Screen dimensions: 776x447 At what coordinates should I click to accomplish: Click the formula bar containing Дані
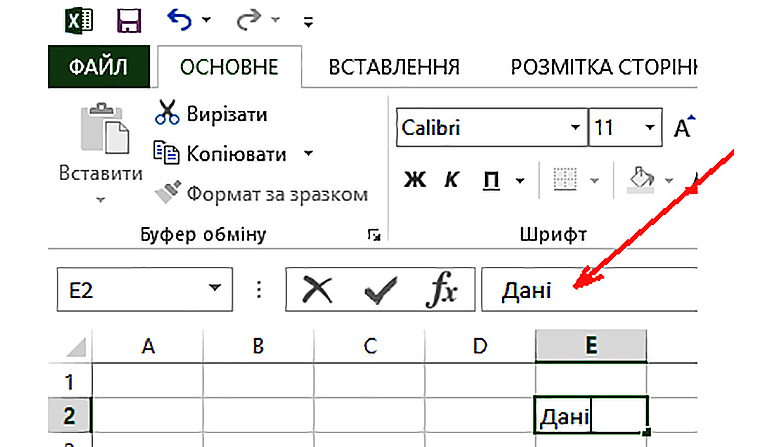tap(590, 290)
